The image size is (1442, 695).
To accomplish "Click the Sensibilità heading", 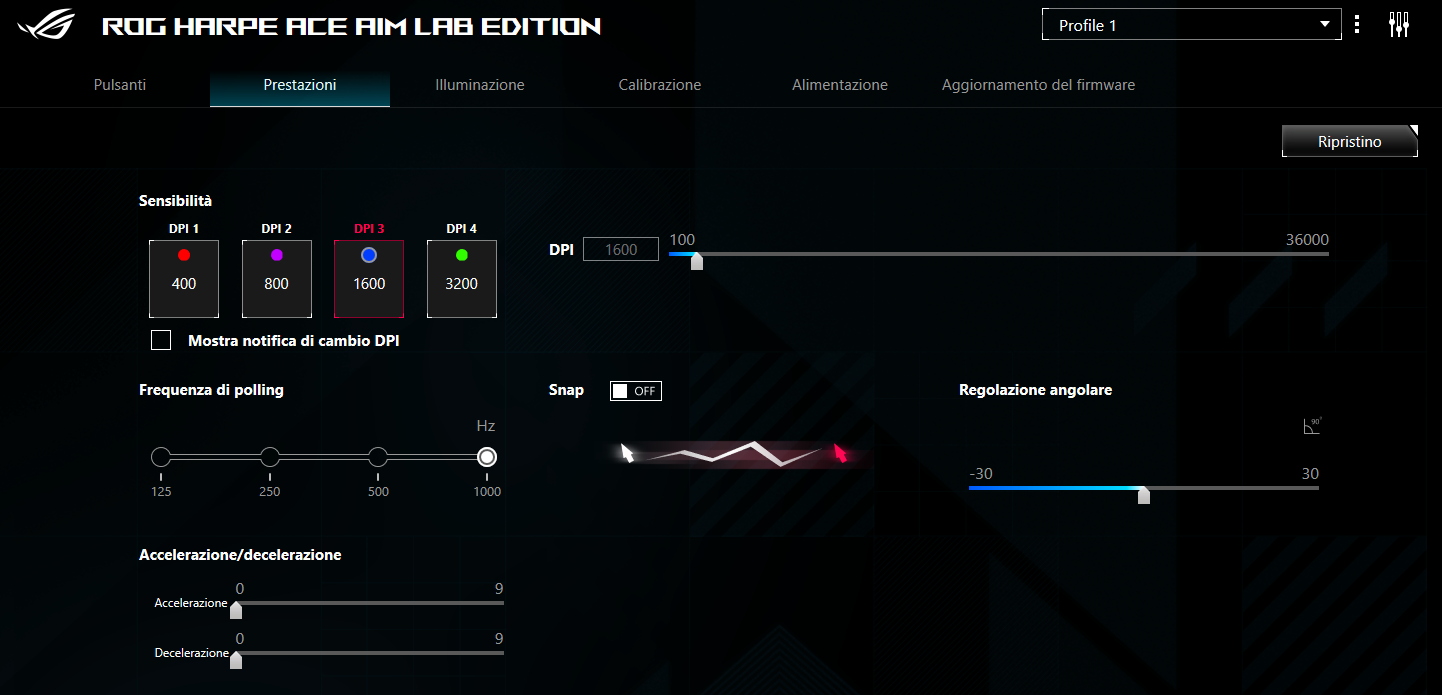I will coord(175,201).
